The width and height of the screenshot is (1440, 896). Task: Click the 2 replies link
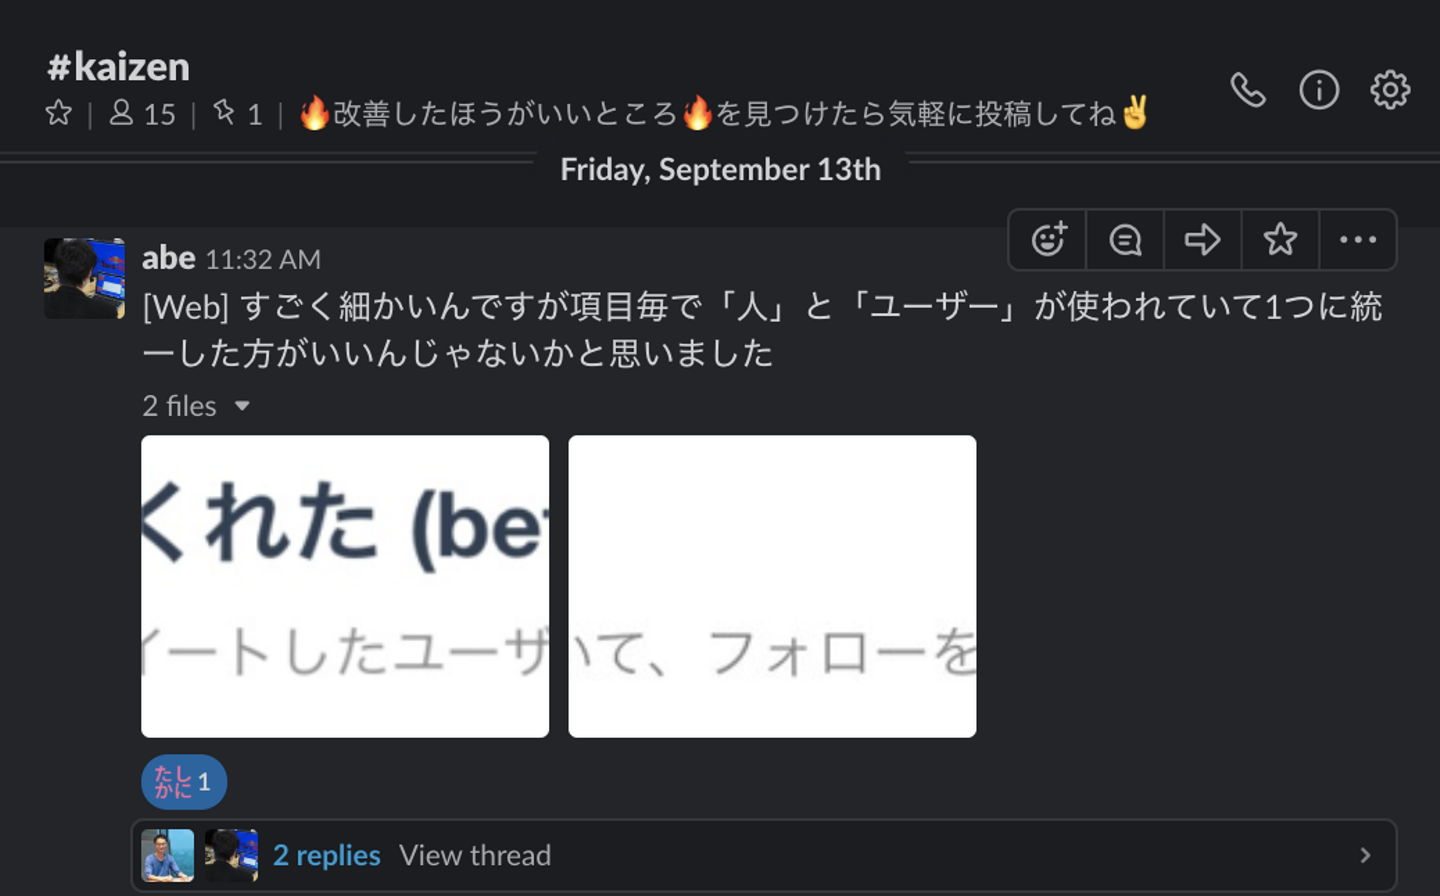(326, 855)
